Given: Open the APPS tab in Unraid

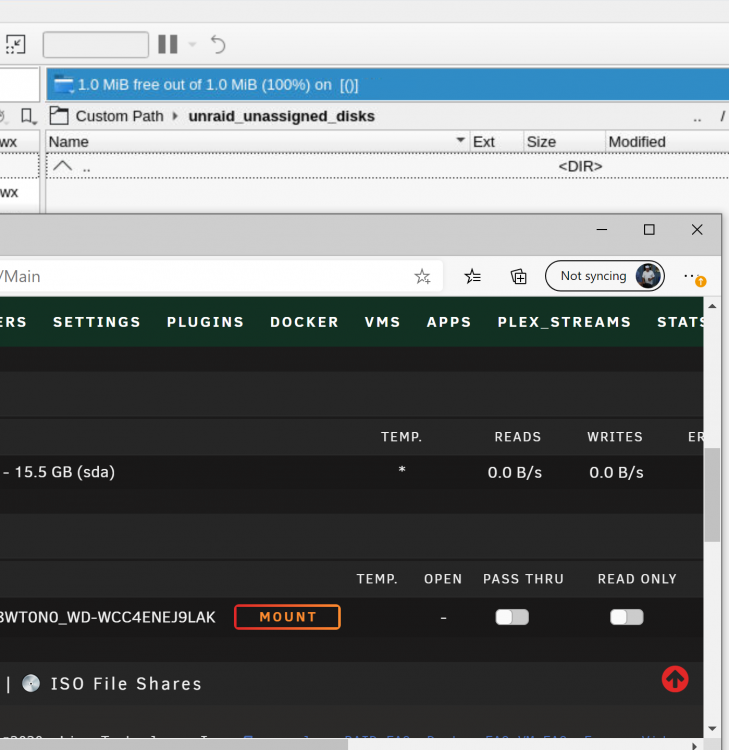Looking at the screenshot, I should pyautogui.click(x=449, y=322).
